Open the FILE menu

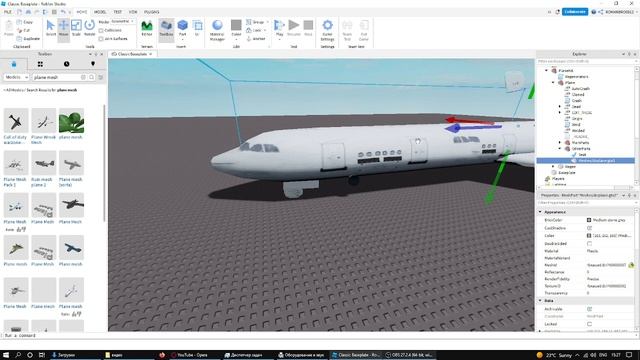(8, 12)
